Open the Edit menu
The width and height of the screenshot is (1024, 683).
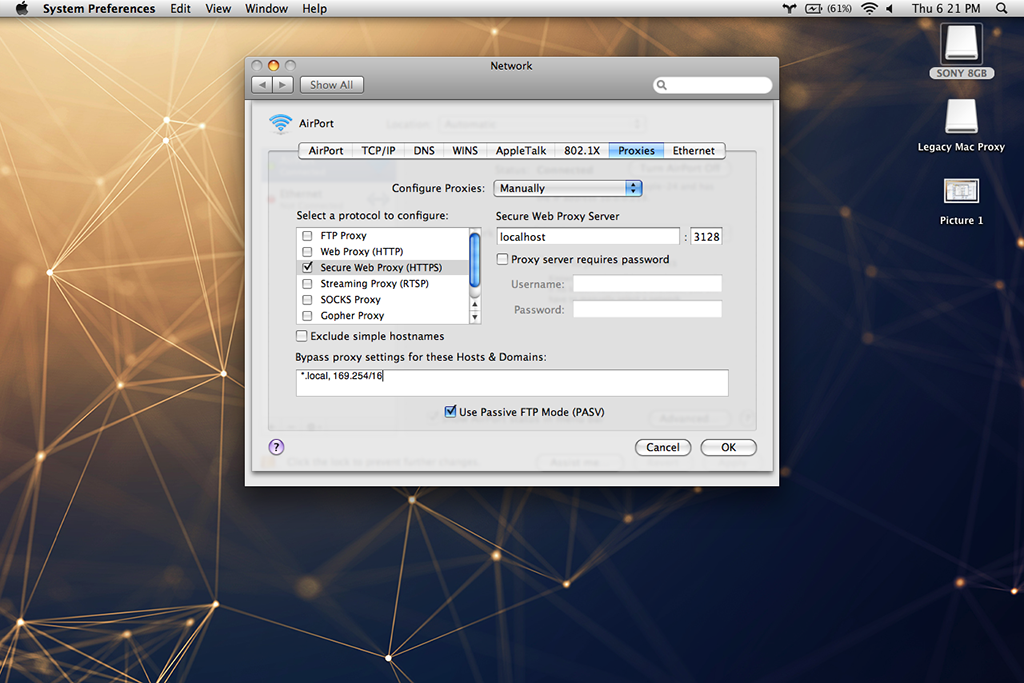[x=180, y=8]
